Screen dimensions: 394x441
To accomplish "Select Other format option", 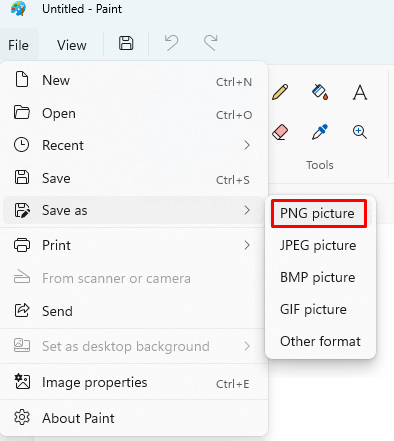I will [320, 341].
